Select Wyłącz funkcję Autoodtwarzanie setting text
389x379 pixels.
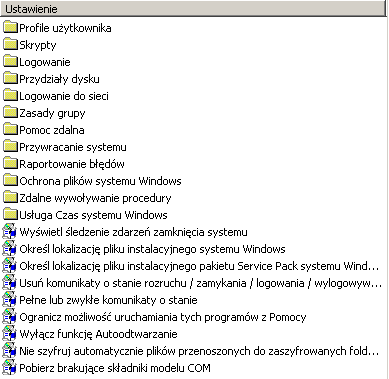pos(98,334)
